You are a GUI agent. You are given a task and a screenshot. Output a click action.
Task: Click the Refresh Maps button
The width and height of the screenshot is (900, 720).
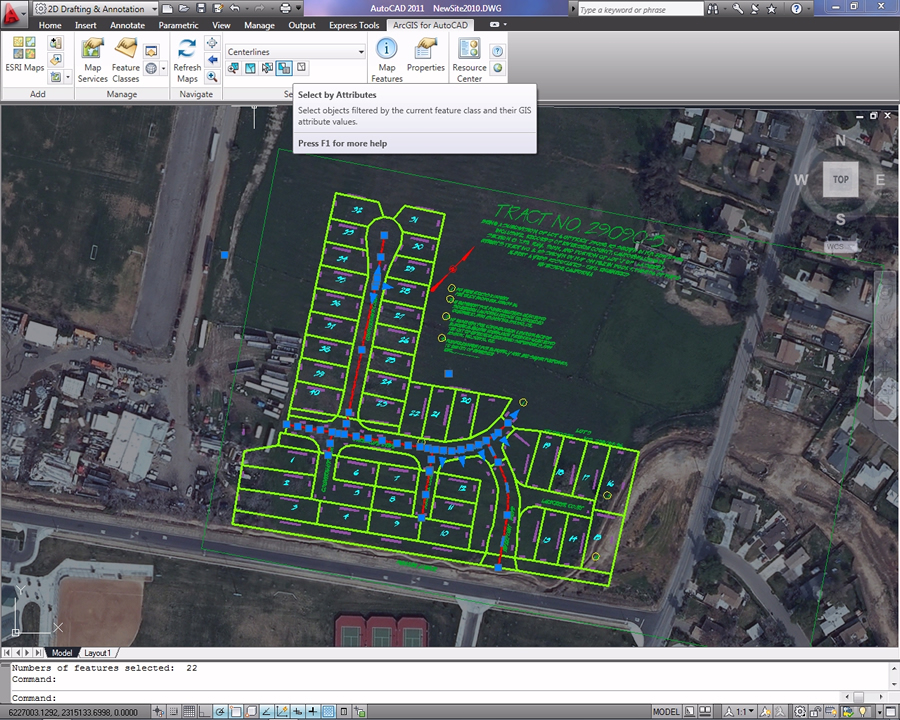click(x=187, y=60)
